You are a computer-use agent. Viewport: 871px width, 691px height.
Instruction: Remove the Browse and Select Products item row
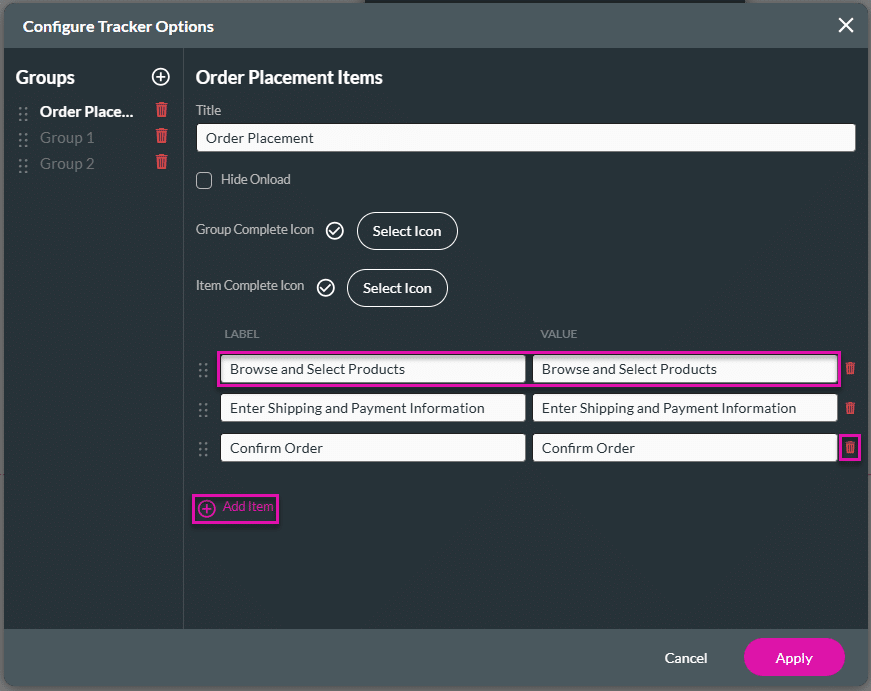[849, 368]
